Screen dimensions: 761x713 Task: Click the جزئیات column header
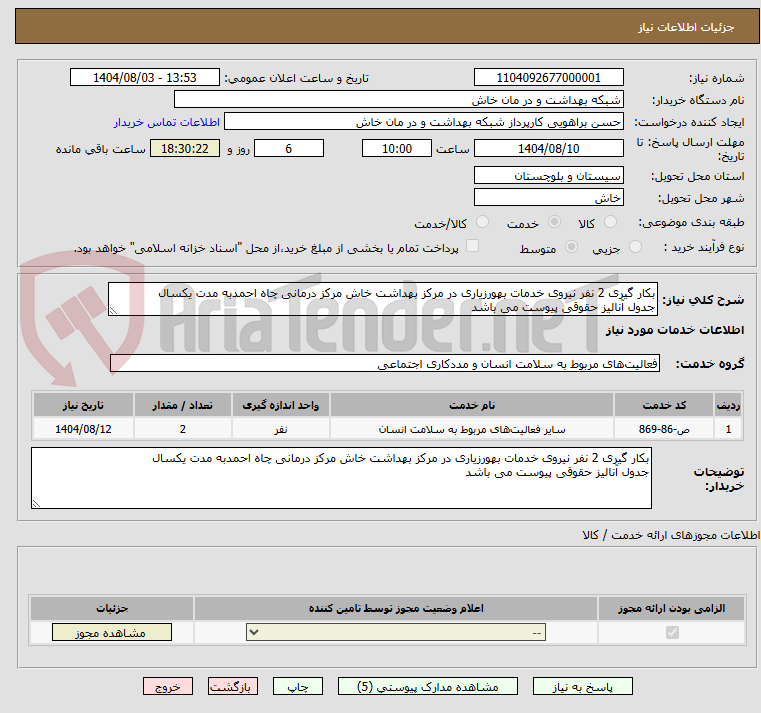pyautogui.click(x=112, y=608)
